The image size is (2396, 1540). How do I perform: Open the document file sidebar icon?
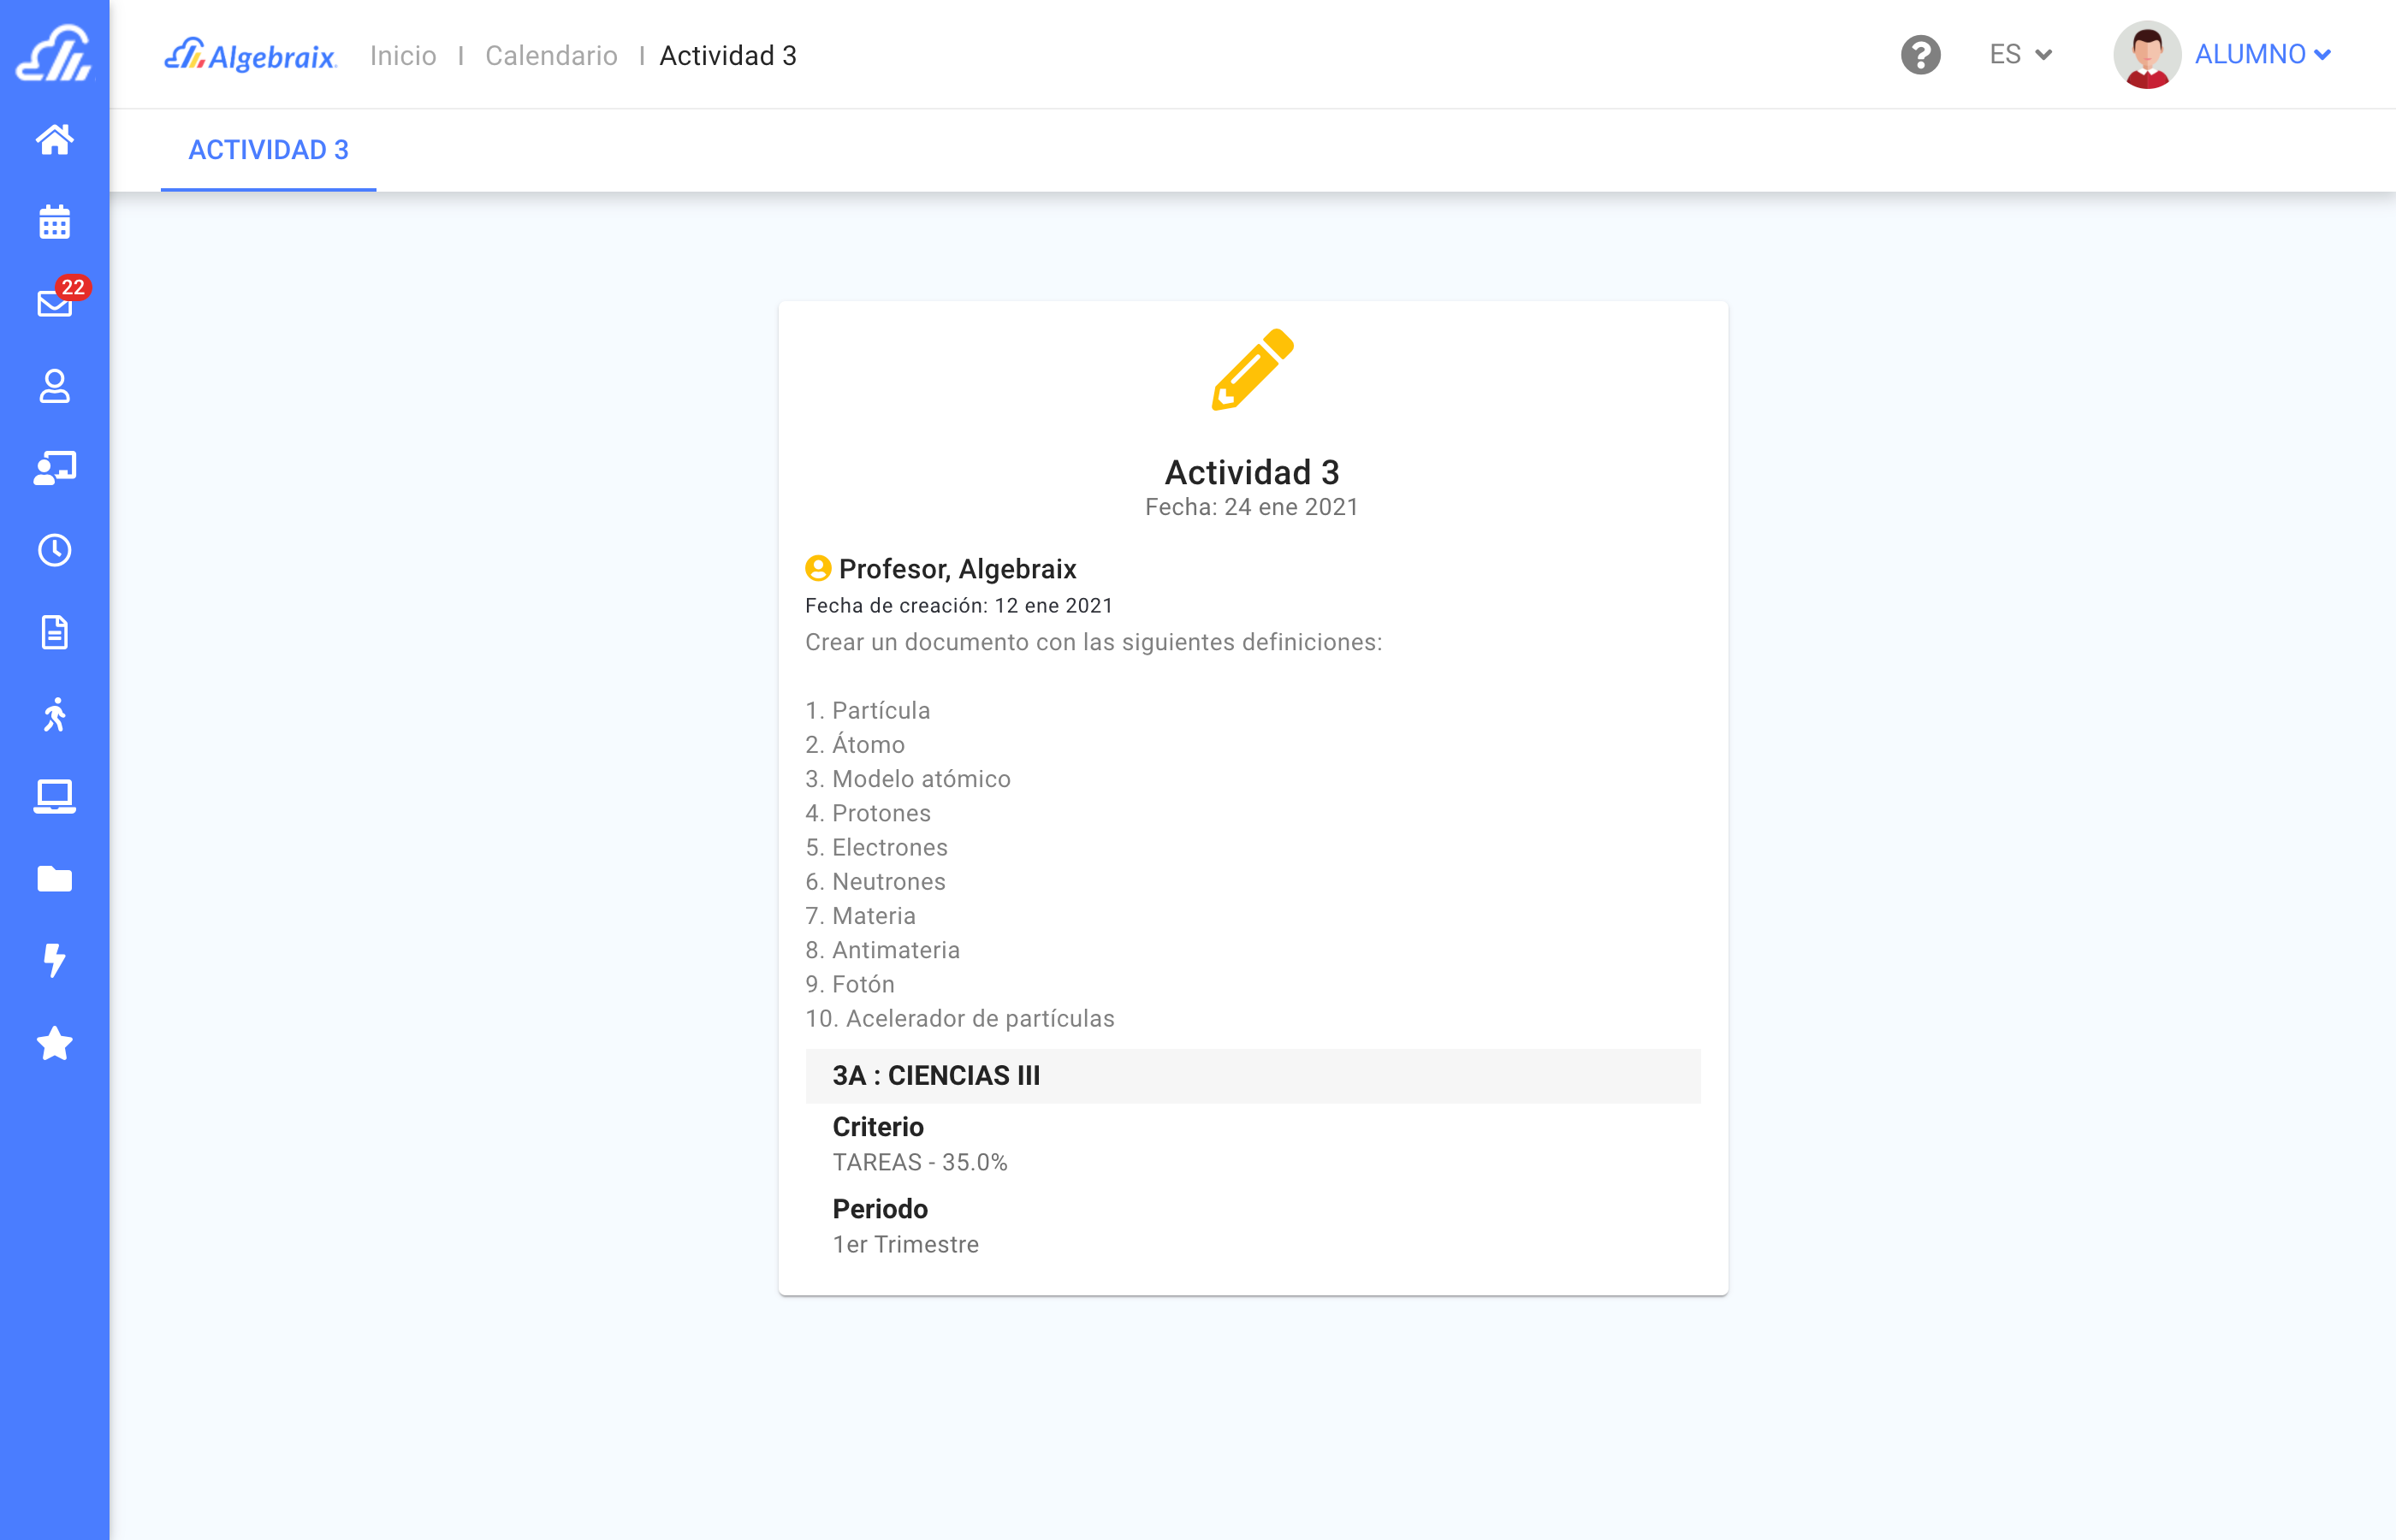pyautogui.click(x=54, y=632)
